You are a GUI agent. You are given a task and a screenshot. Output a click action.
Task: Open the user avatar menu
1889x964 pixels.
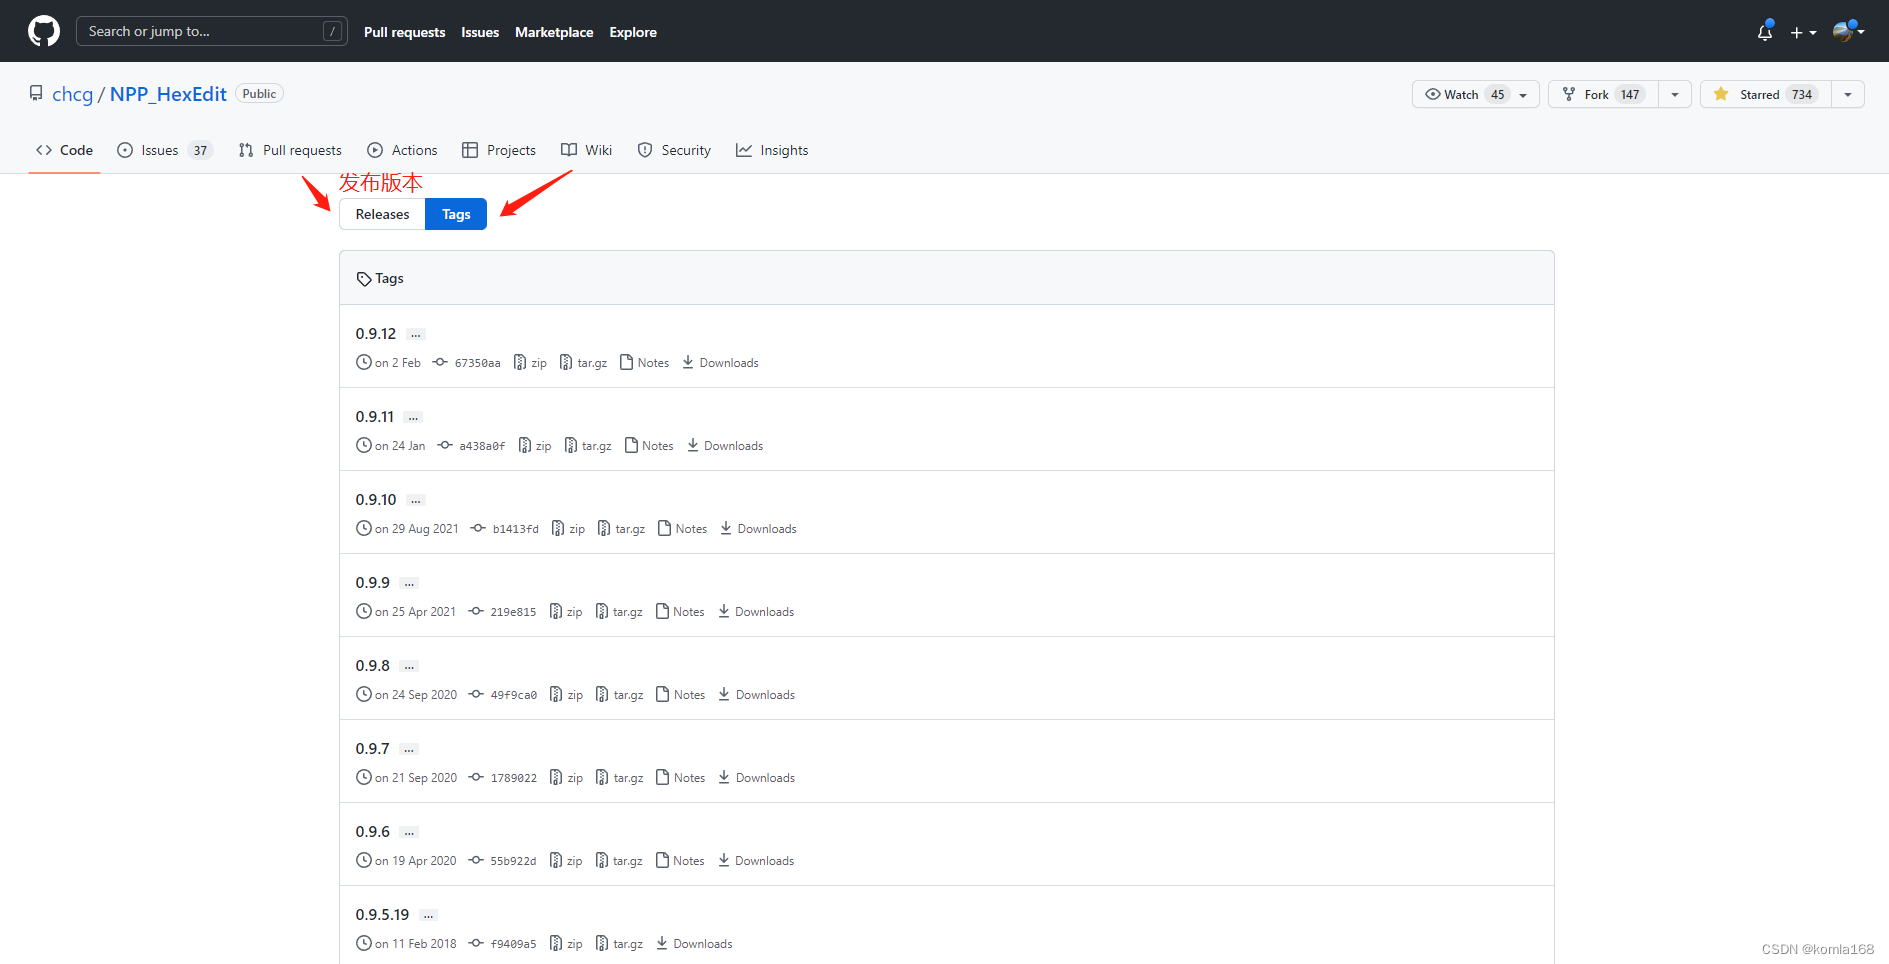pos(1848,32)
